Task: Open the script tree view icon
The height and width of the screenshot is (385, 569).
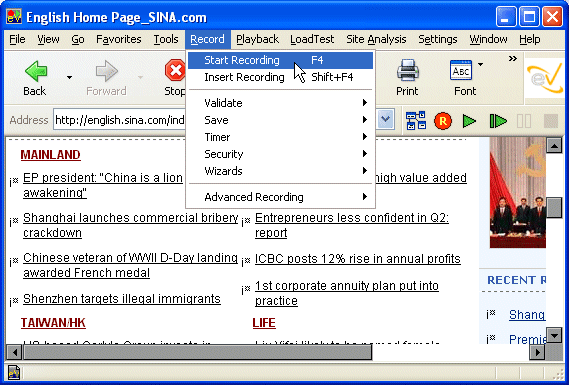Action: click(416, 120)
